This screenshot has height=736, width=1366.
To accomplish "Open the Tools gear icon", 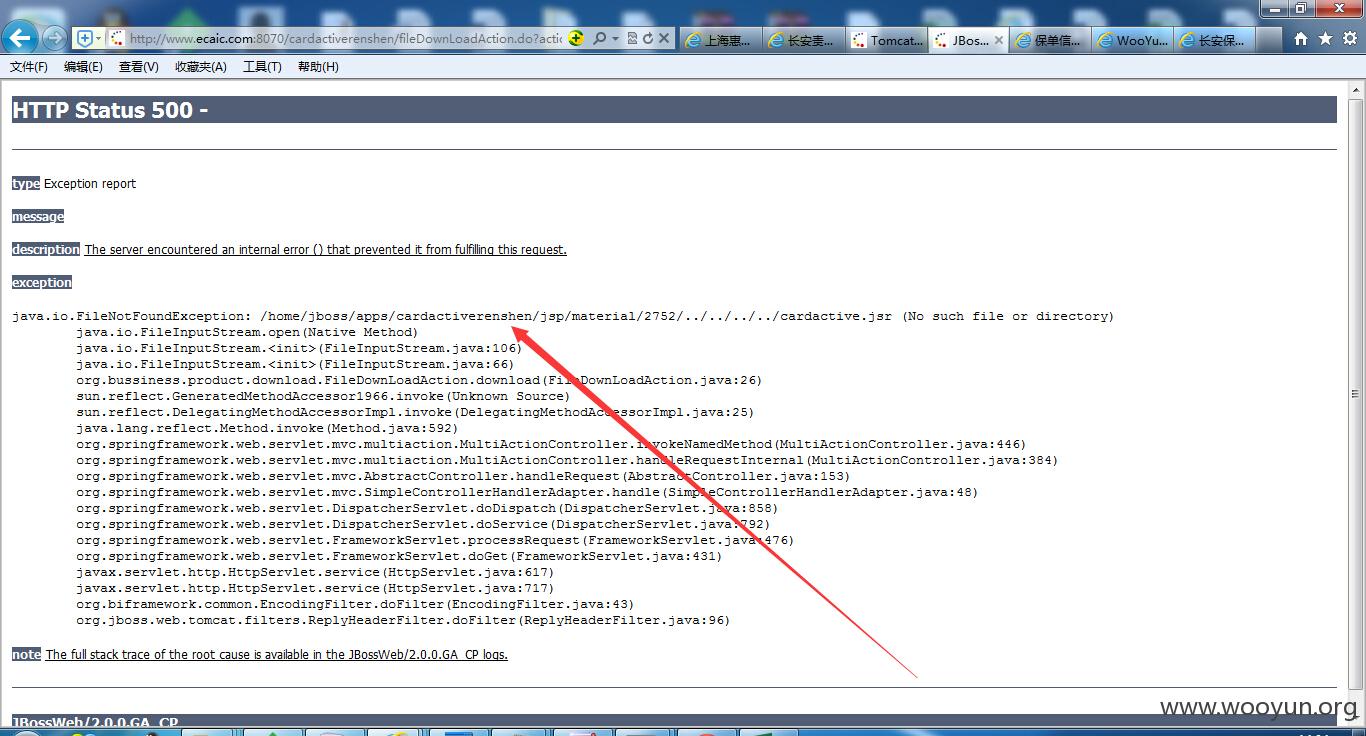I will coord(1349,38).
